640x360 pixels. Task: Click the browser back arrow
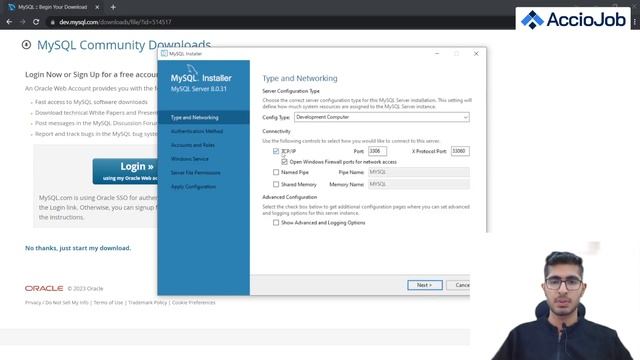point(9,22)
